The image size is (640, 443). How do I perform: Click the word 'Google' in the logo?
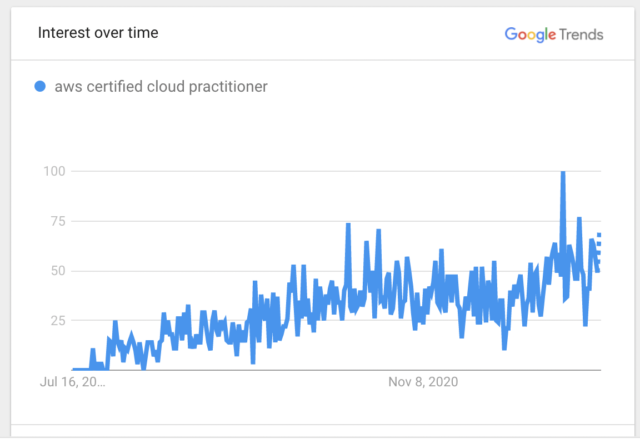click(x=529, y=34)
